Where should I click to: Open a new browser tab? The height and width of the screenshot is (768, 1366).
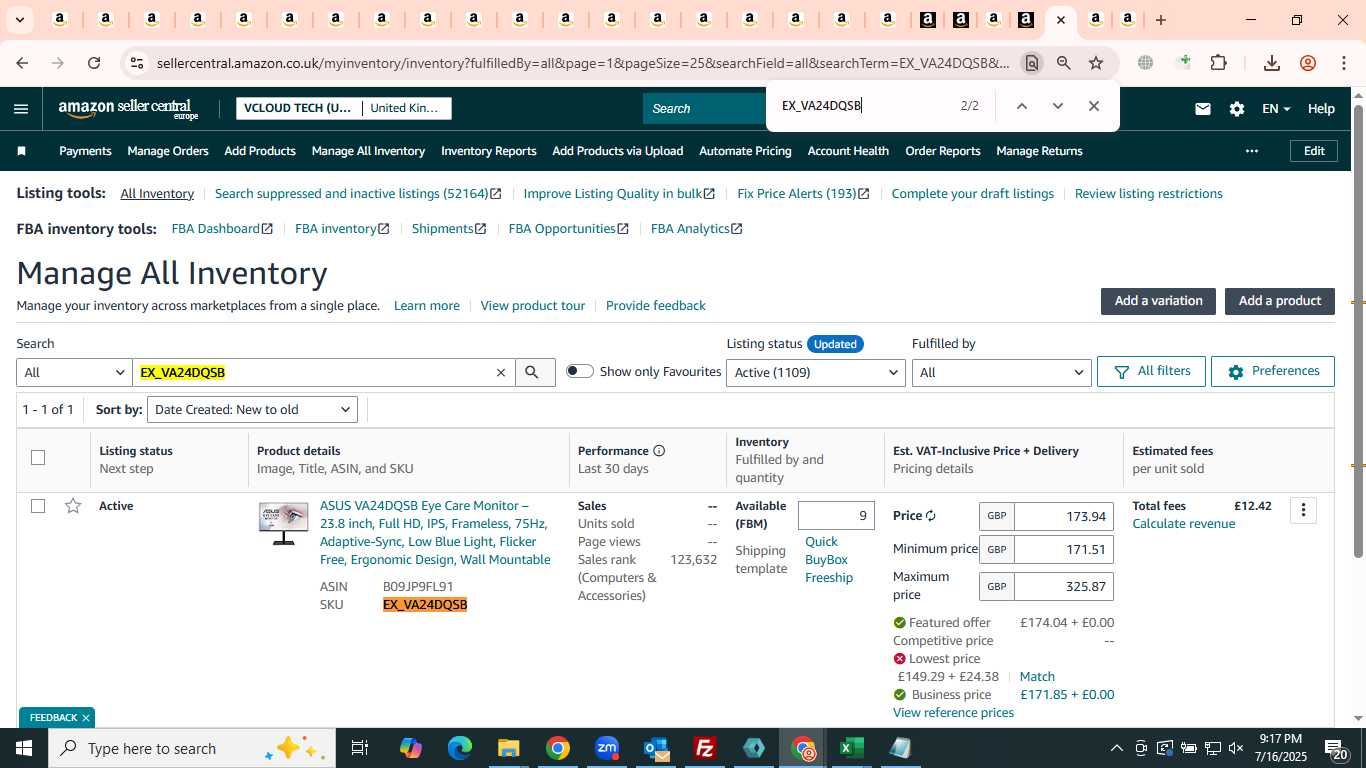pos(1160,20)
